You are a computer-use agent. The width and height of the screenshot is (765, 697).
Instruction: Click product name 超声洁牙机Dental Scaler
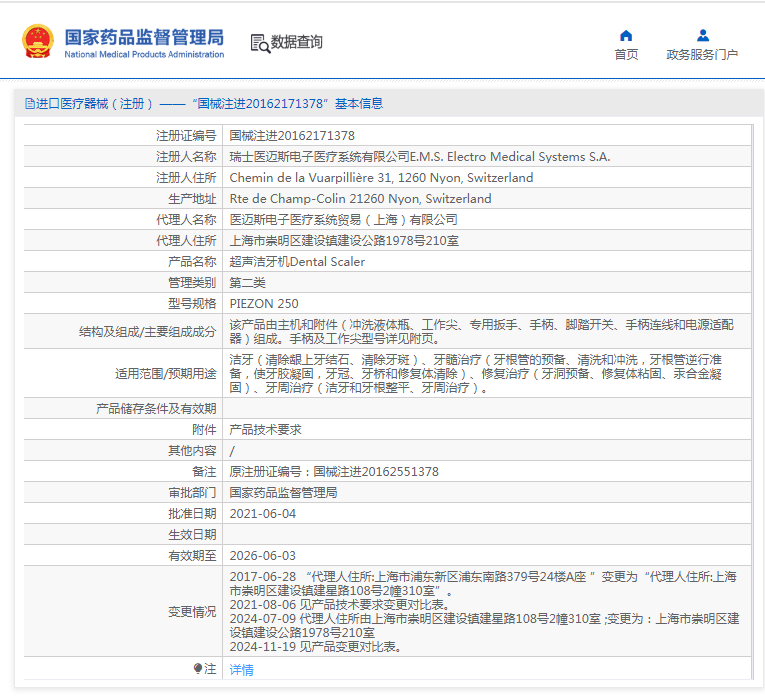pyautogui.click(x=297, y=261)
